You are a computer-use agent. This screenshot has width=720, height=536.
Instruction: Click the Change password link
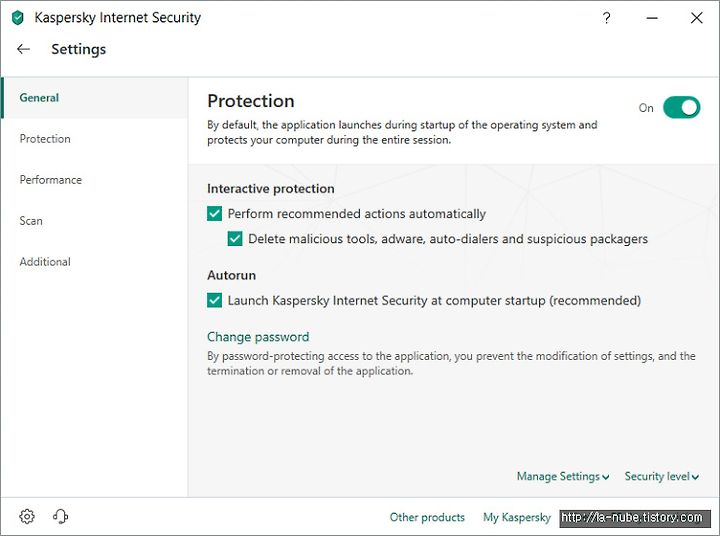pyautogui.click(x=258, y=337)
